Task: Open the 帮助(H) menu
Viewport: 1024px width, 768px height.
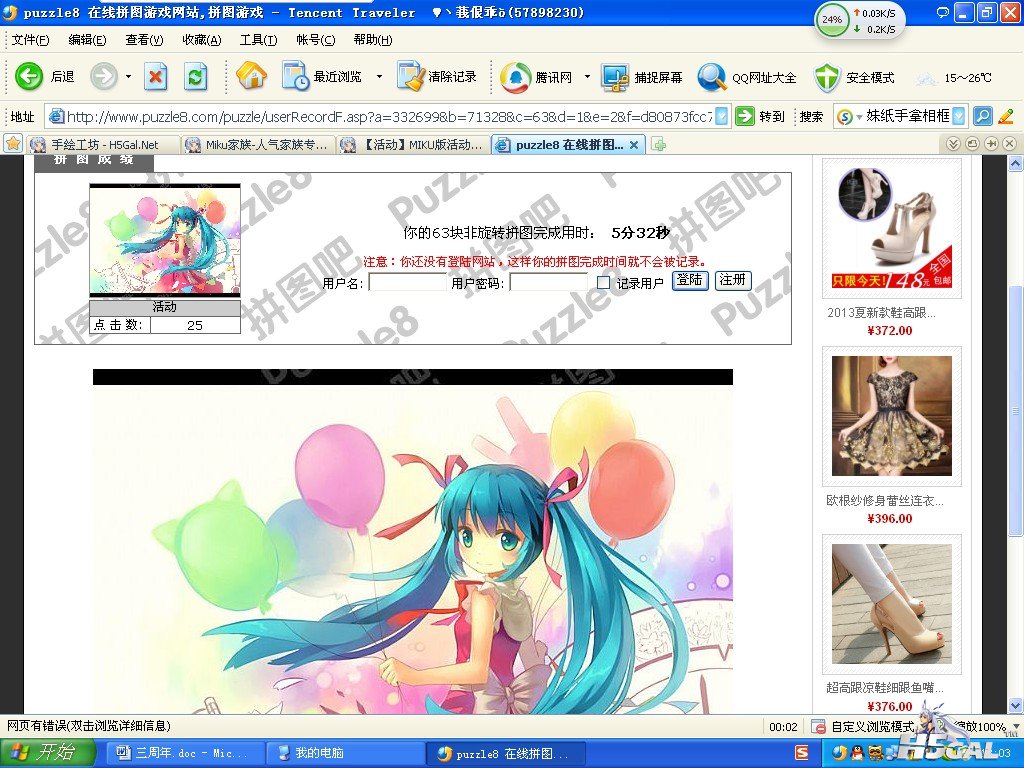Action: 372,40
